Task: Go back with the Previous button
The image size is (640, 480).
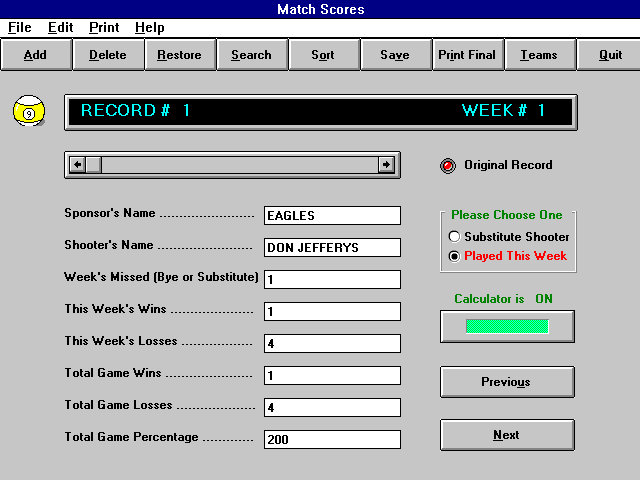Action: click(x=507, y=382)
